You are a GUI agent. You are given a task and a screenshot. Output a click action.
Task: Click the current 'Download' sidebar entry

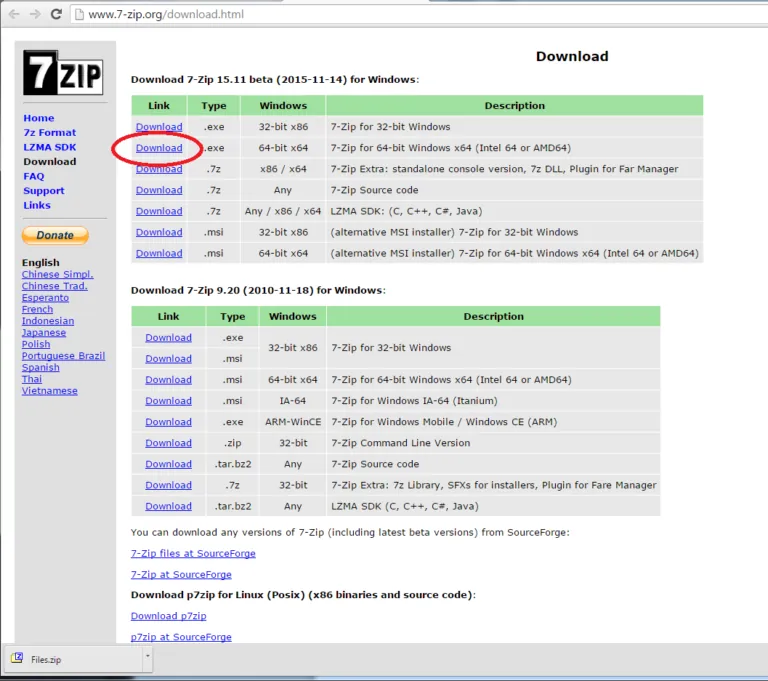coord(49,162)
